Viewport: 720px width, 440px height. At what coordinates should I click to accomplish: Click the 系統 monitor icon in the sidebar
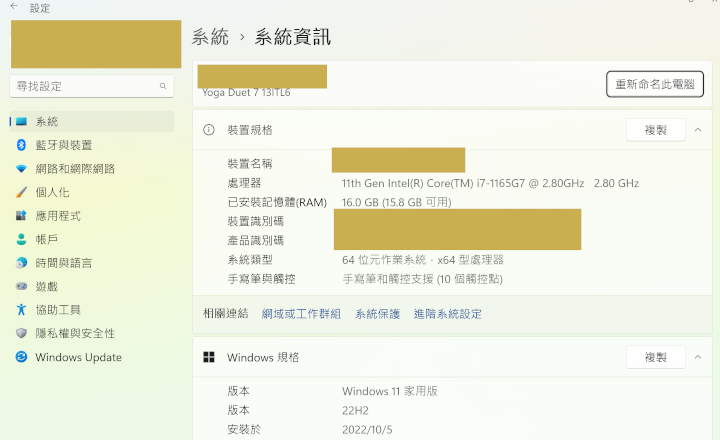[21, 122]
